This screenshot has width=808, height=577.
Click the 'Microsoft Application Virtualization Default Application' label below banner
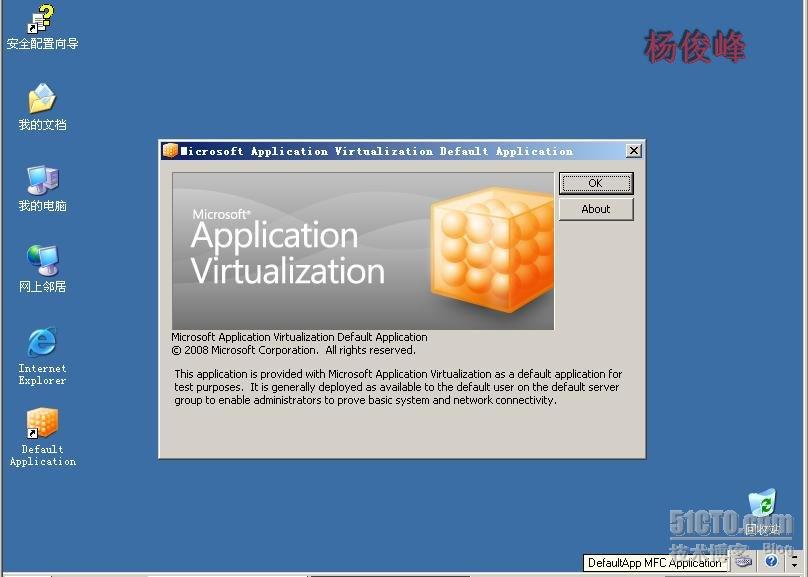[x=299, y=337]
